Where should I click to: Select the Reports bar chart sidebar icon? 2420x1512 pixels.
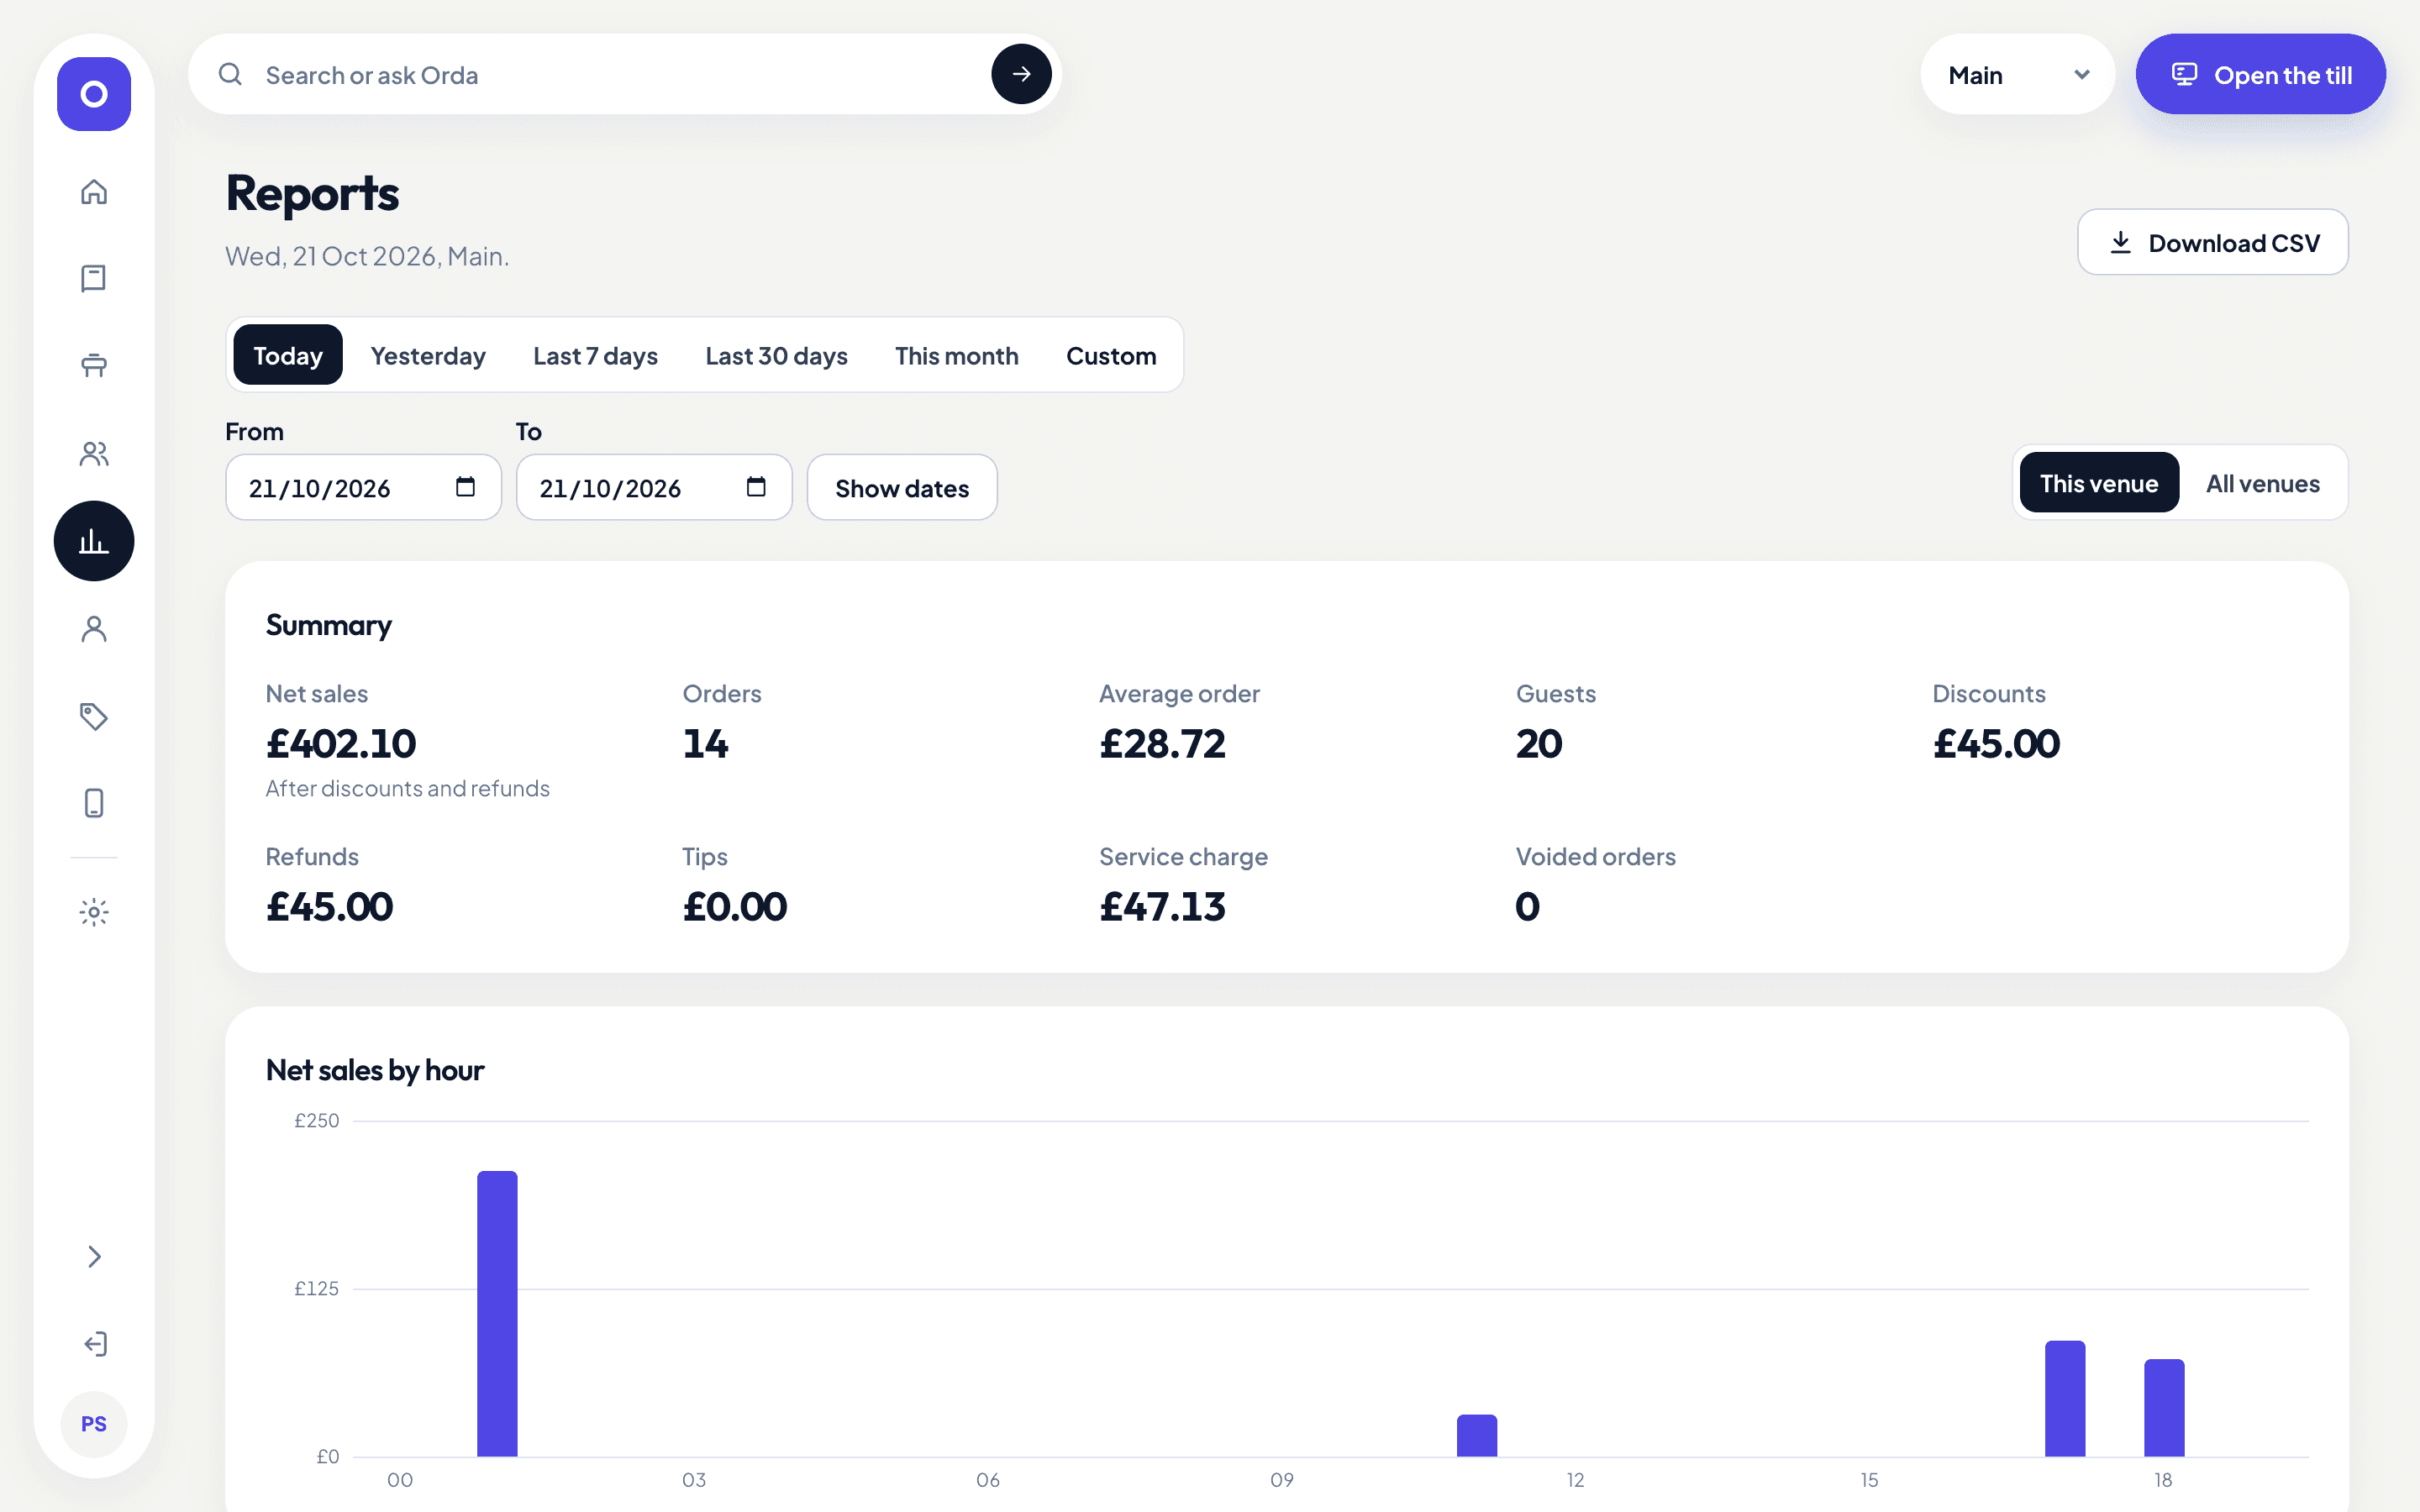tap(94, 541)
